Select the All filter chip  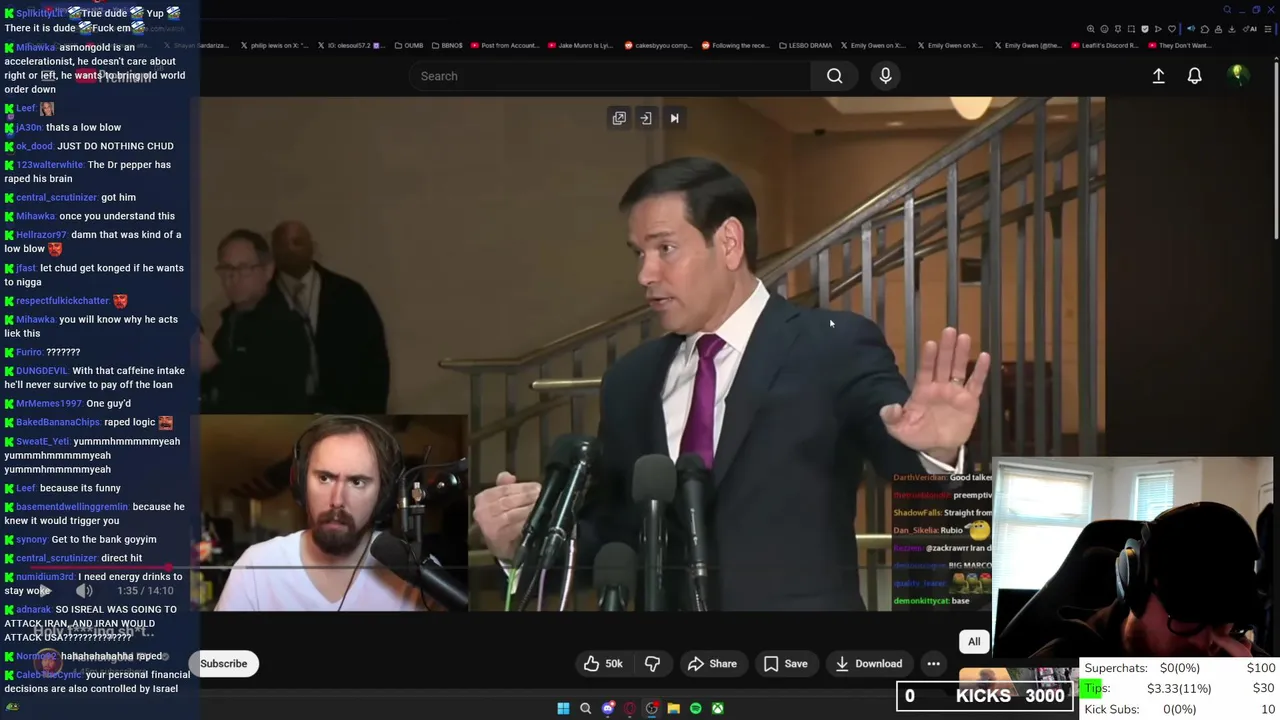(x=974, y=641)
